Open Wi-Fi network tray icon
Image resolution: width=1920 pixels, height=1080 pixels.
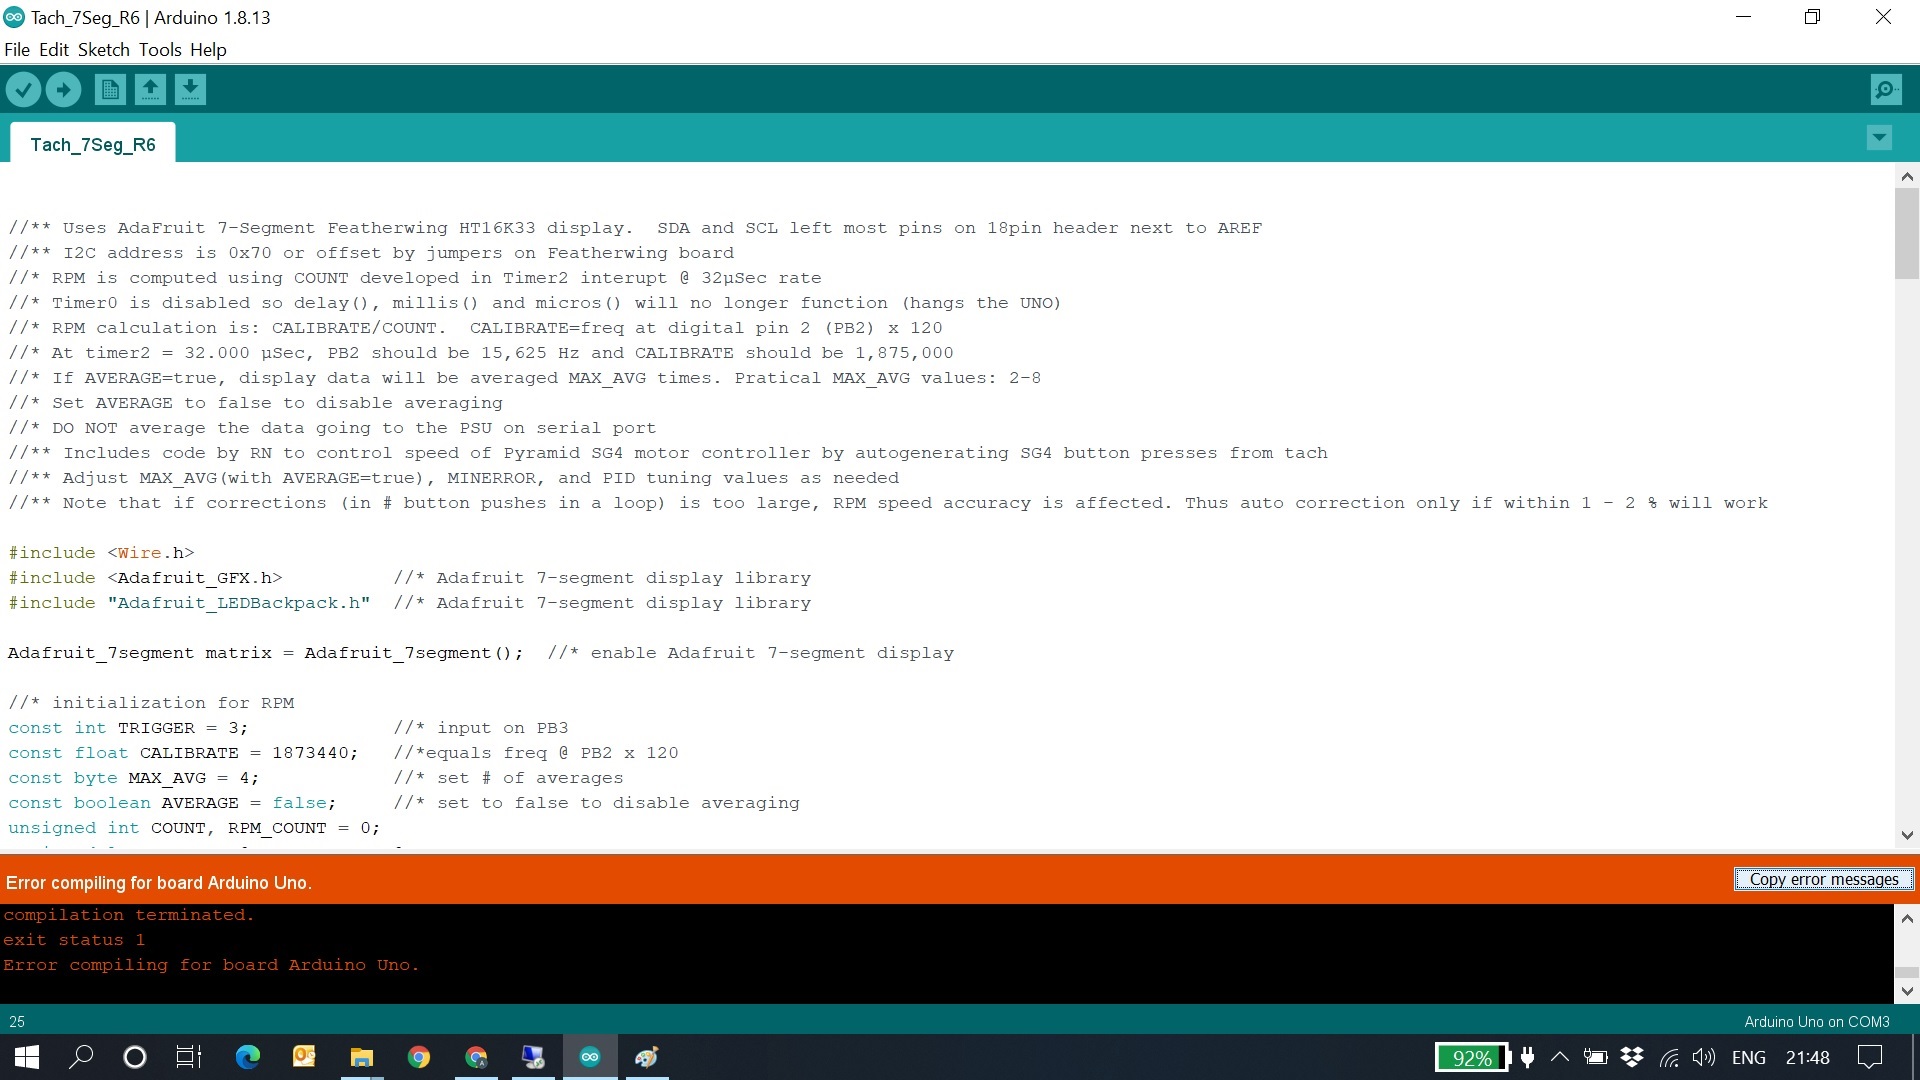(1669, 1057)
